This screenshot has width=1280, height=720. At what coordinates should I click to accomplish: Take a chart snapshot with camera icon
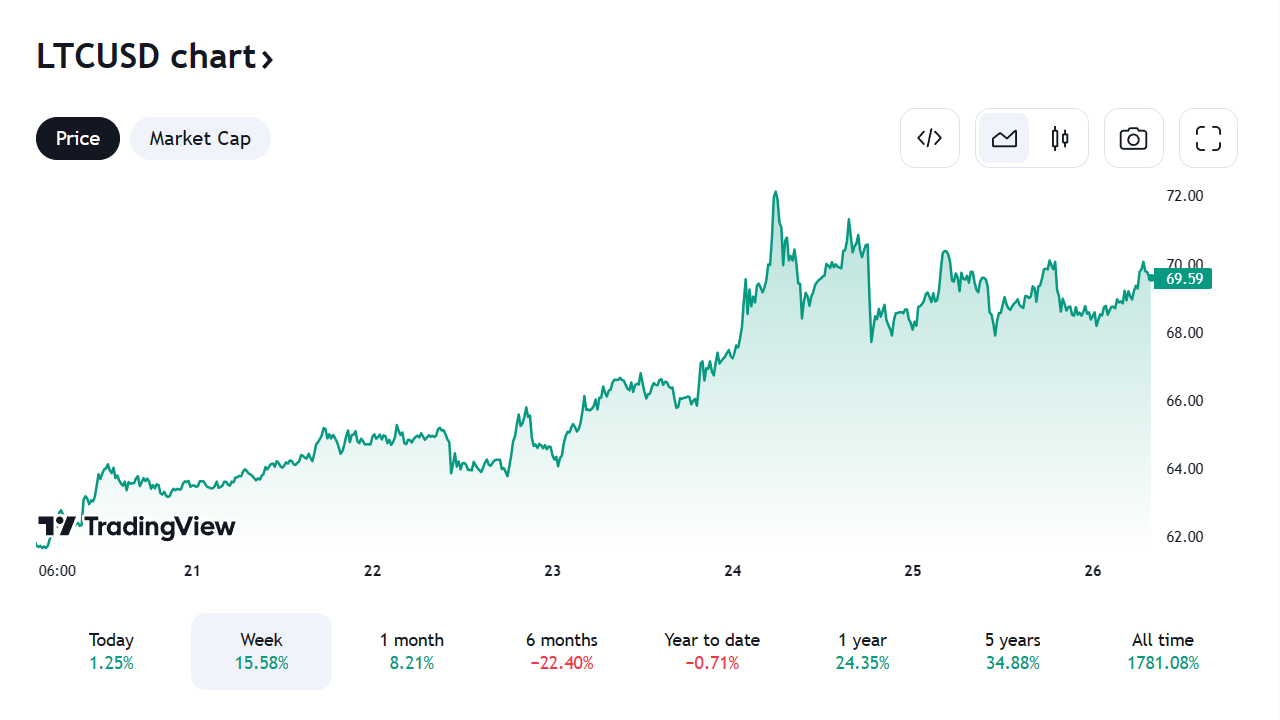[1133, 138]
